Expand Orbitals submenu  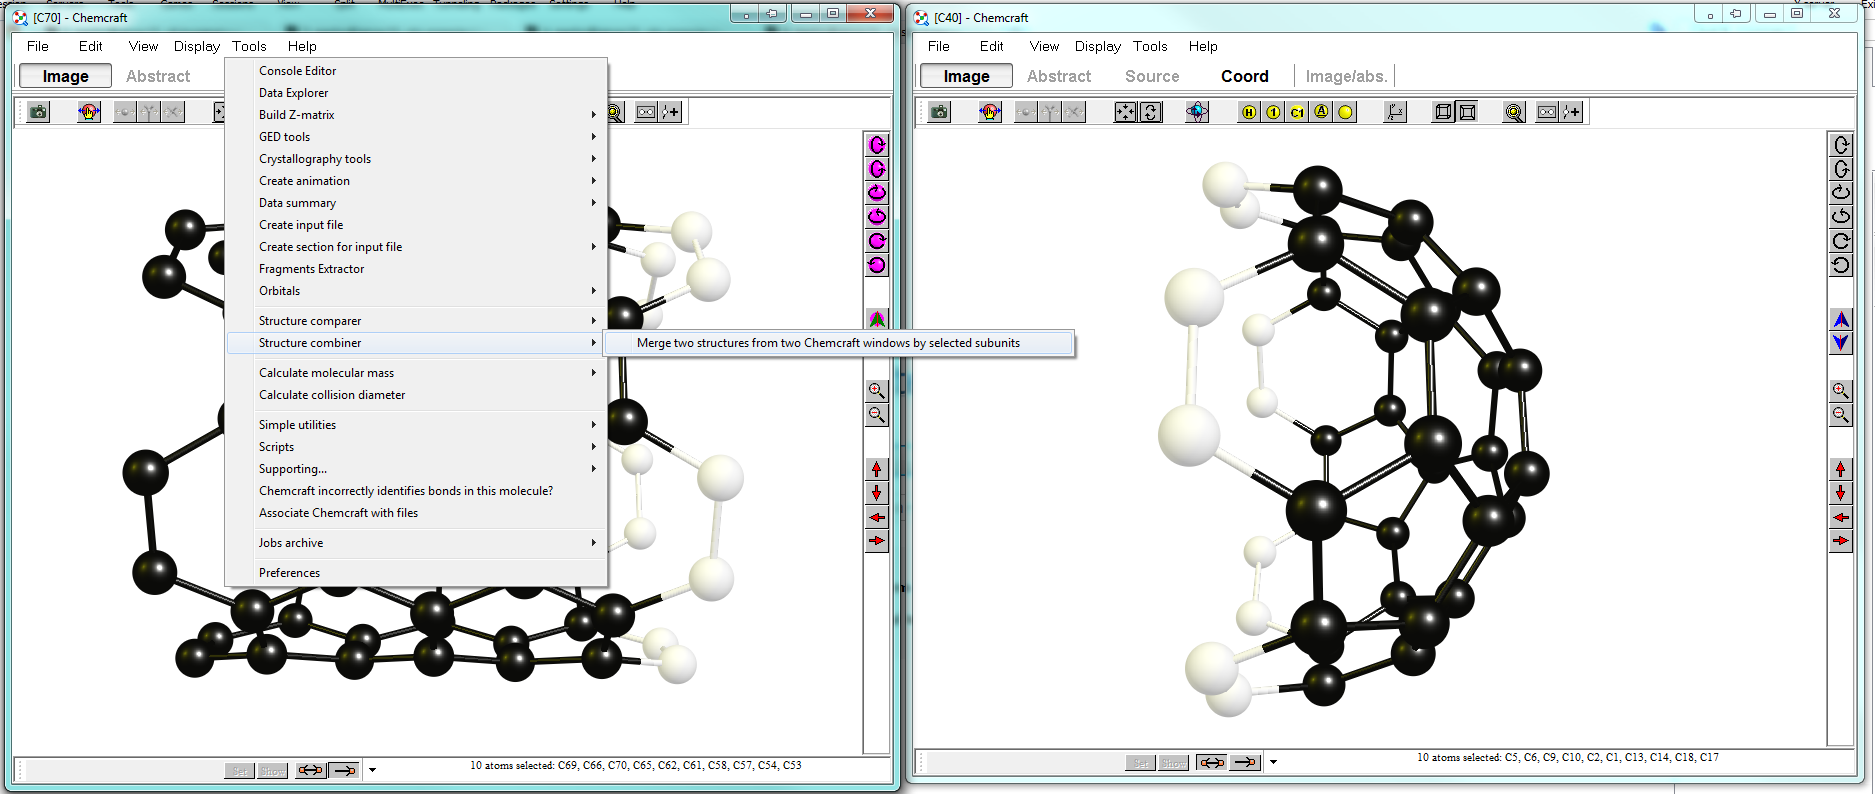point(416,291)
